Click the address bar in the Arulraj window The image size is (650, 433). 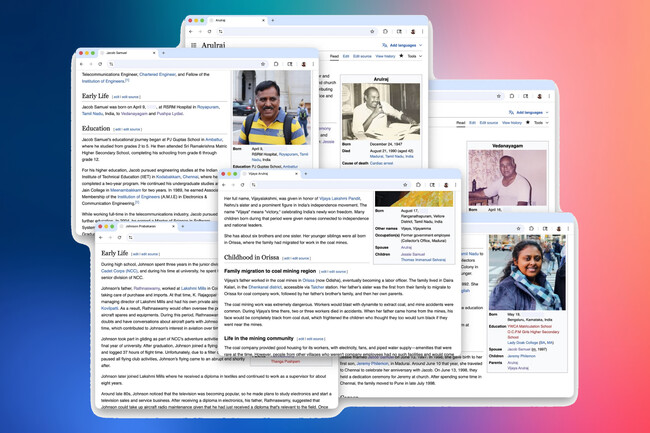296,31
